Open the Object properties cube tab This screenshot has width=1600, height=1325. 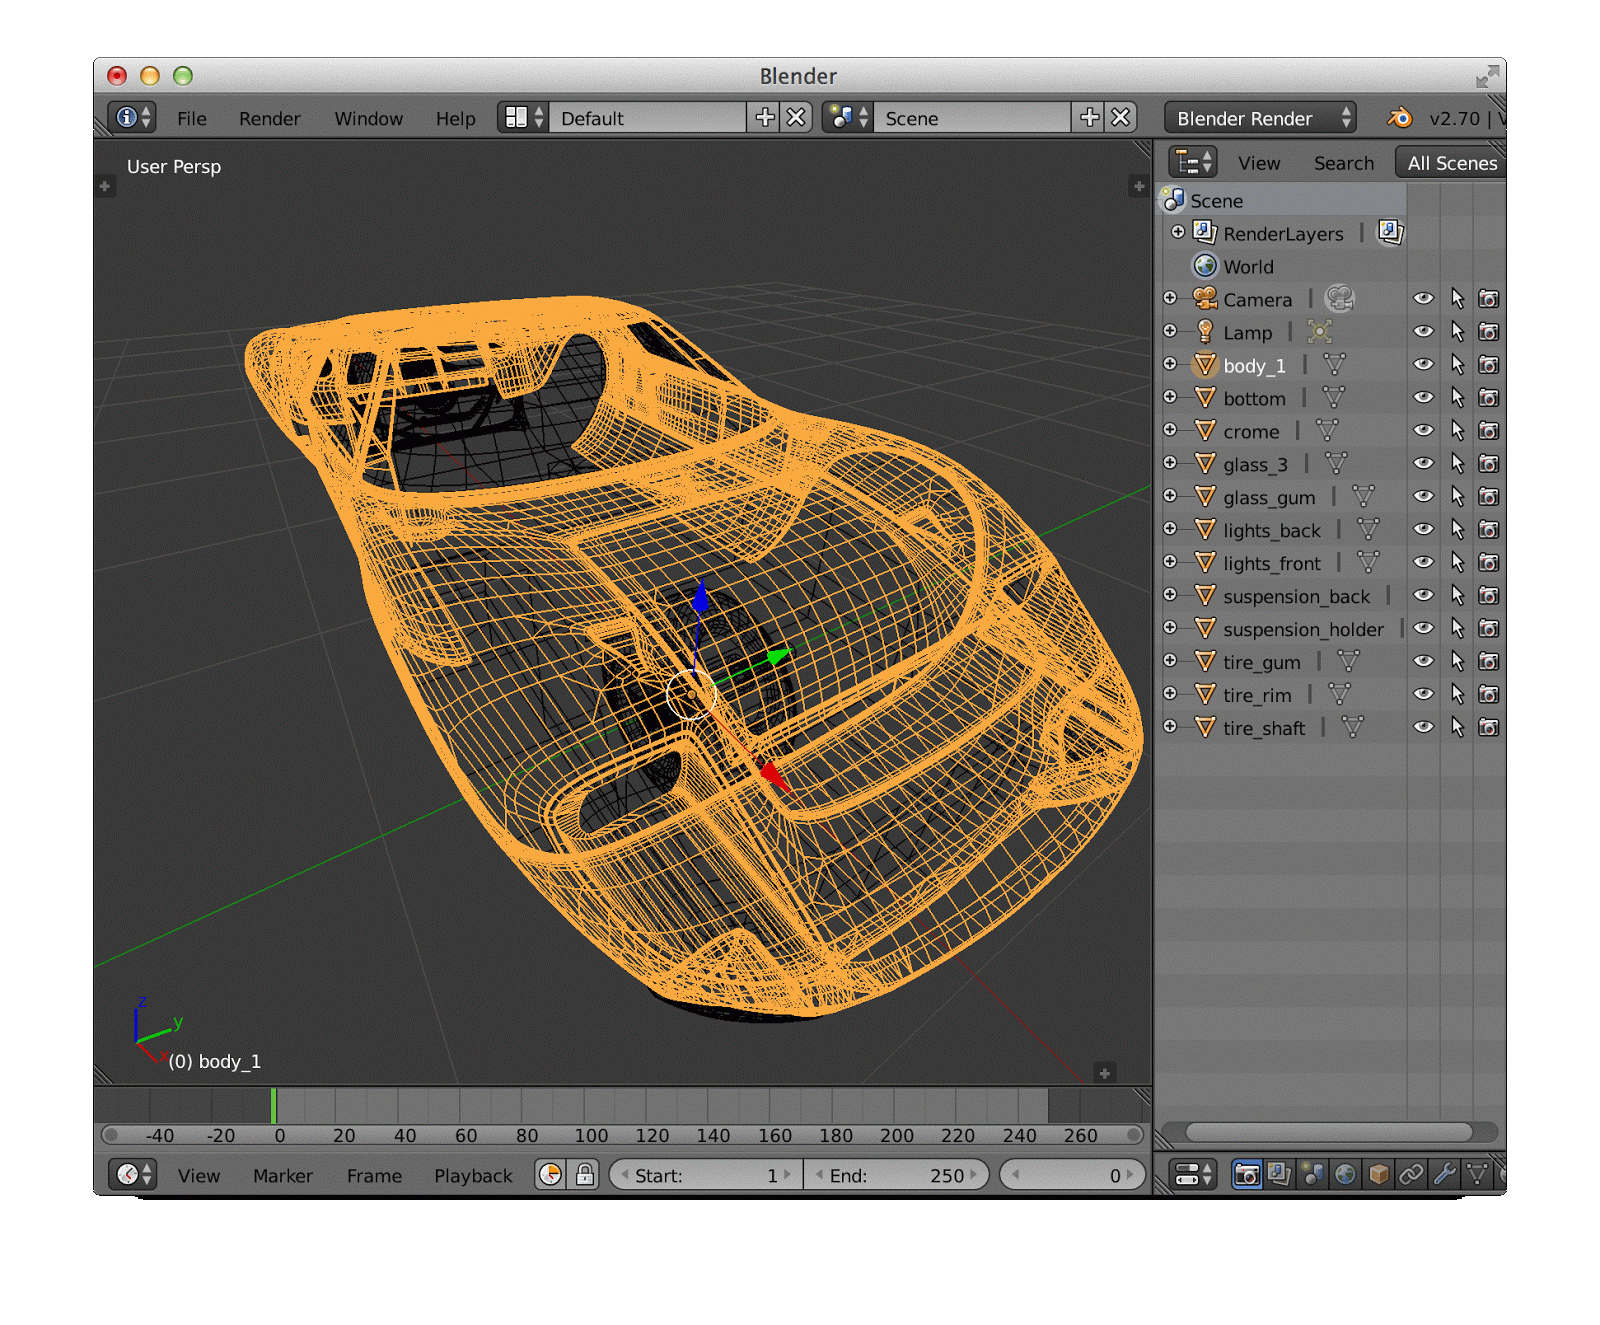click(x=1378, y=1174)
